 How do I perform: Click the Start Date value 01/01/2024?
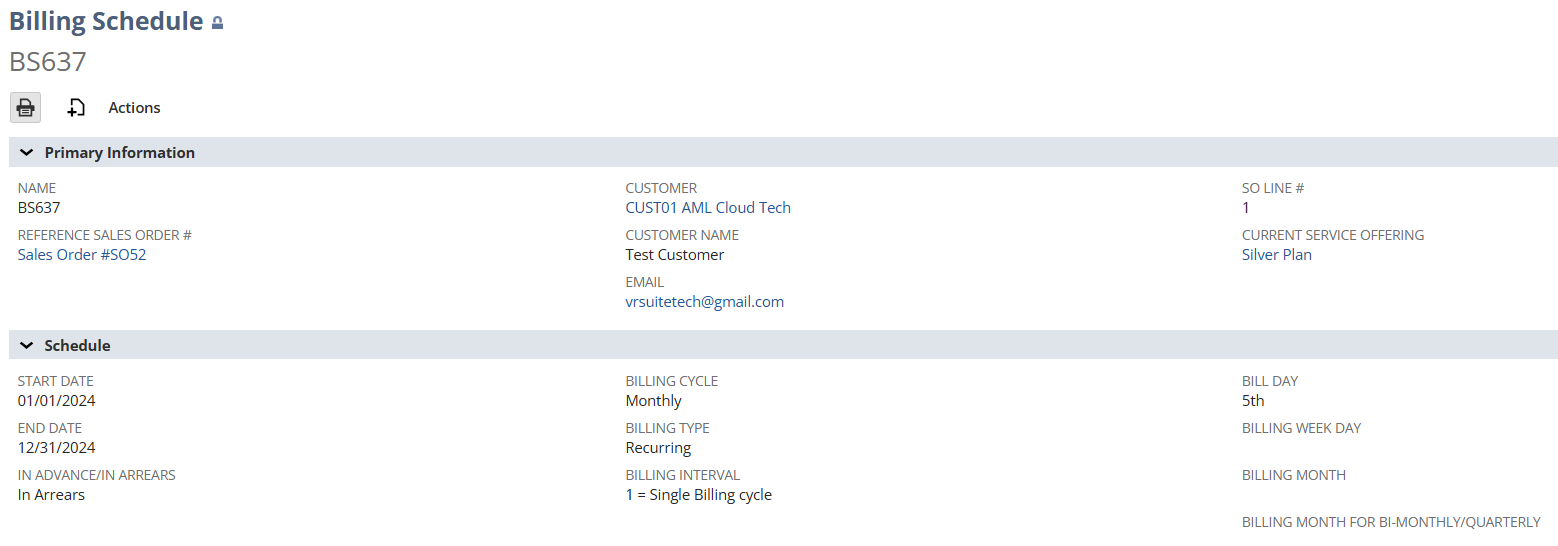click(57, 401)
